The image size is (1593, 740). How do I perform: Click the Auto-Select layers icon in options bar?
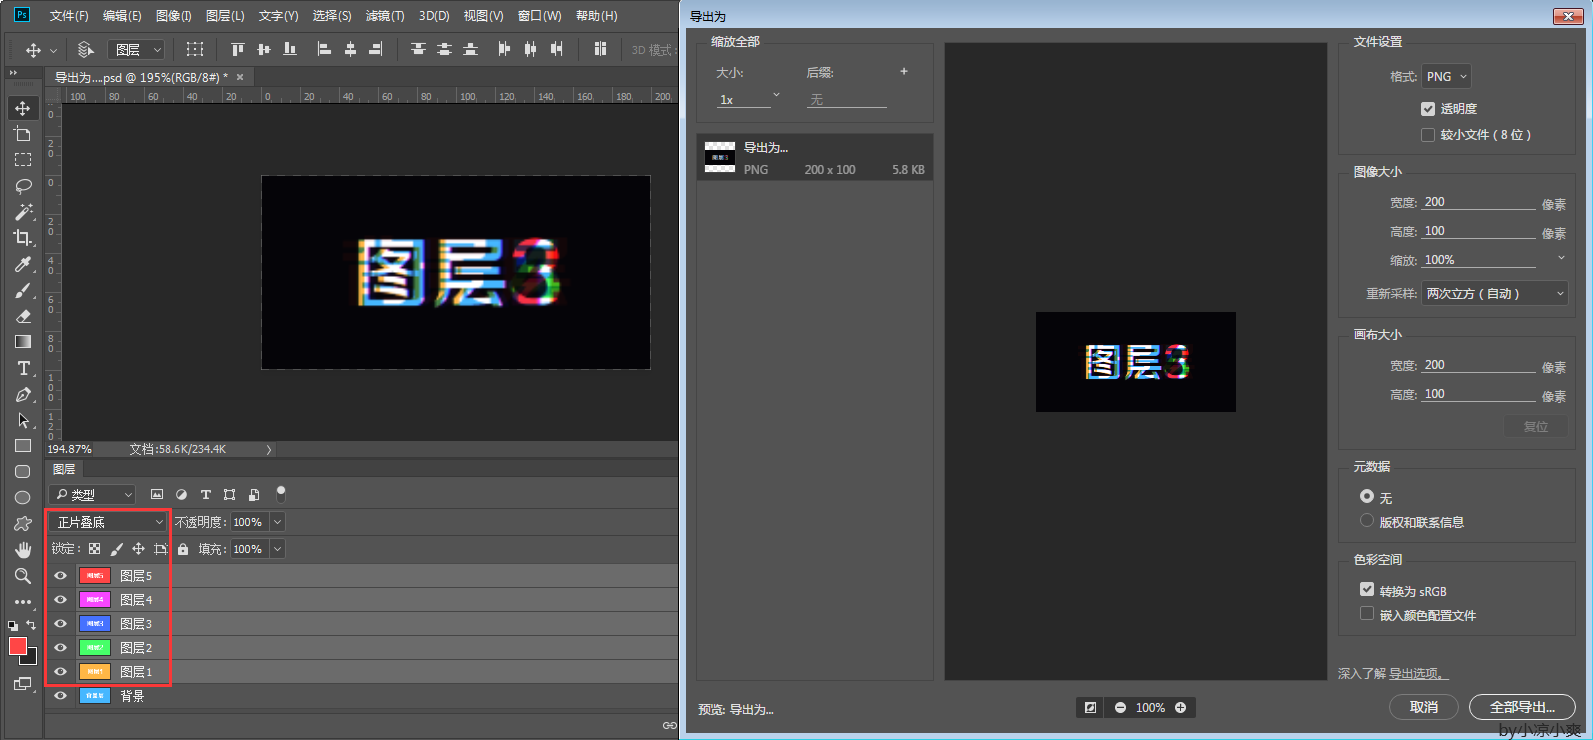click(x=86, y=49)
